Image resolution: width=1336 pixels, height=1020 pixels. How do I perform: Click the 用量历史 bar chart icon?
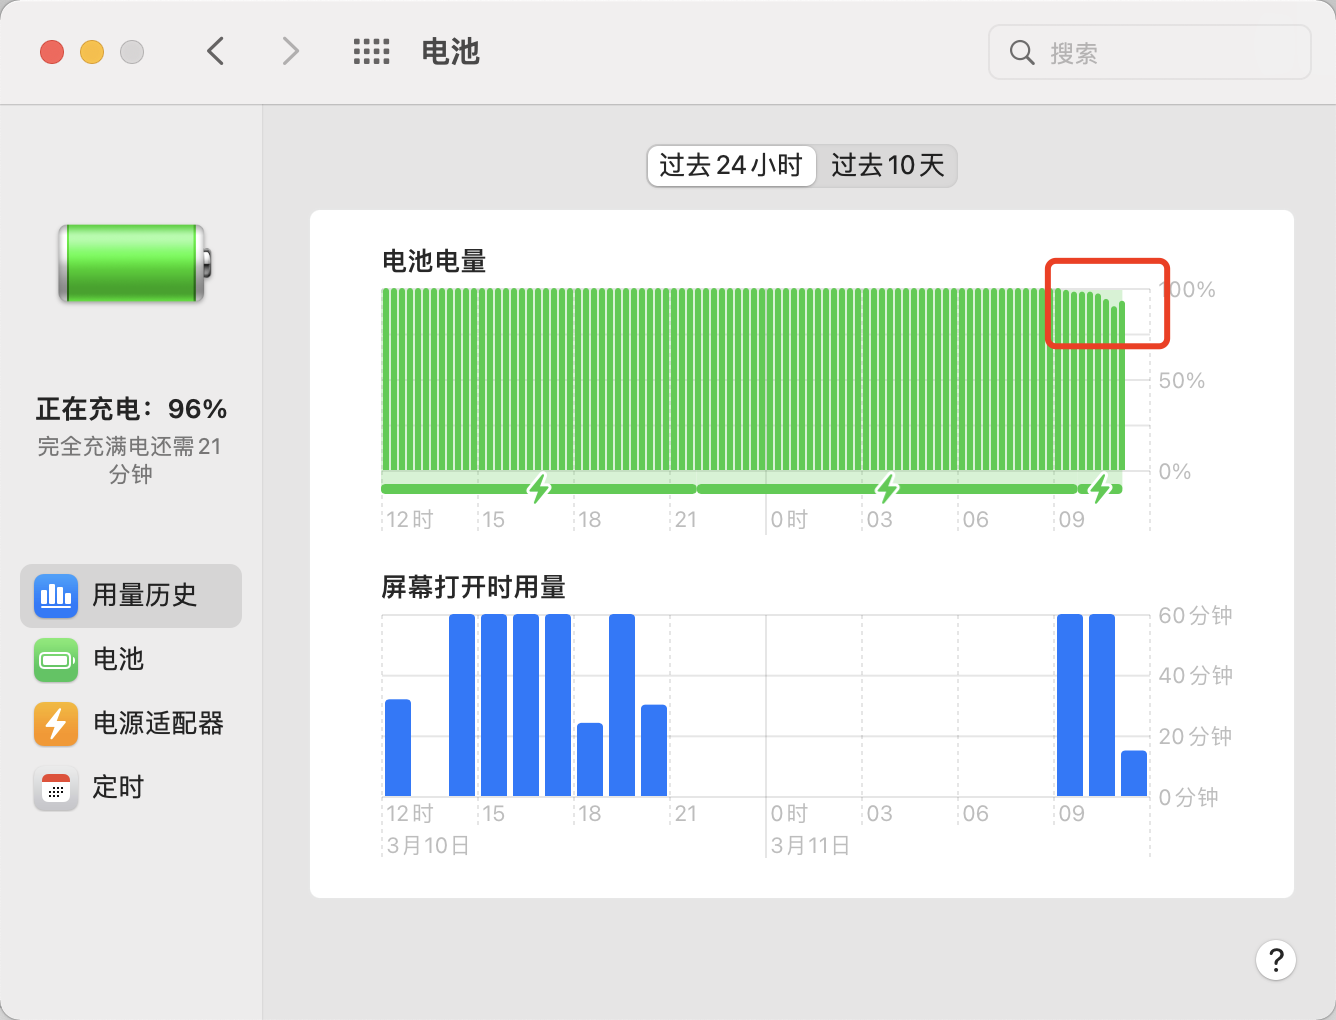[x=56, y=596]
